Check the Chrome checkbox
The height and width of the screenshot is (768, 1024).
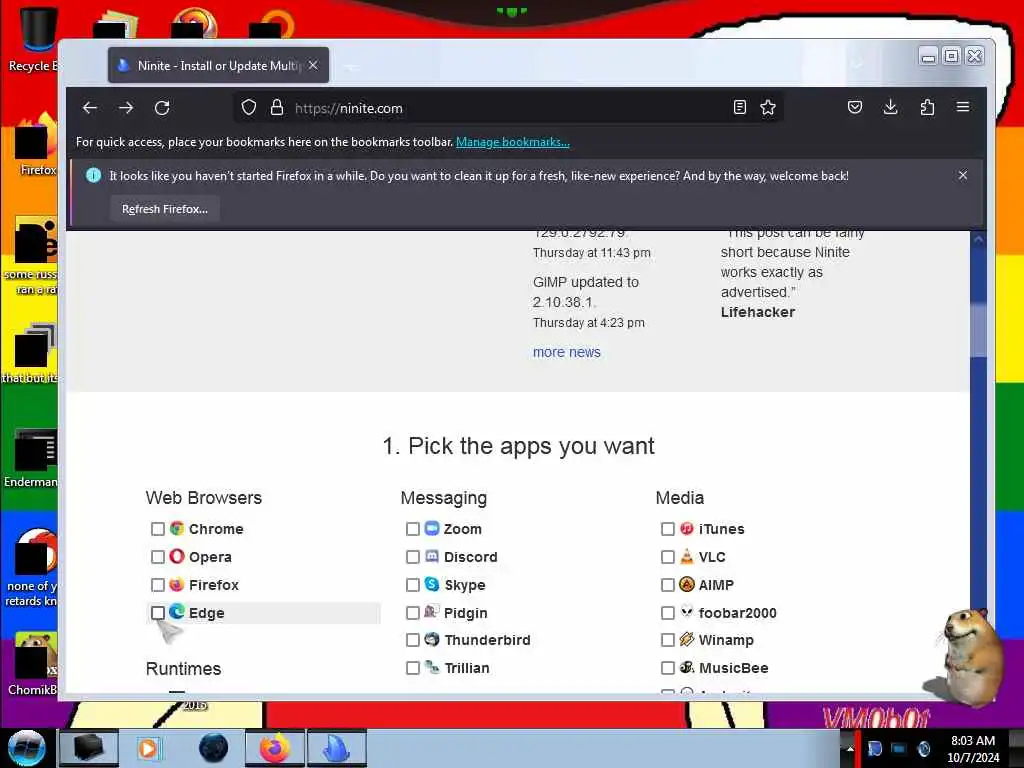click(157, 529)
